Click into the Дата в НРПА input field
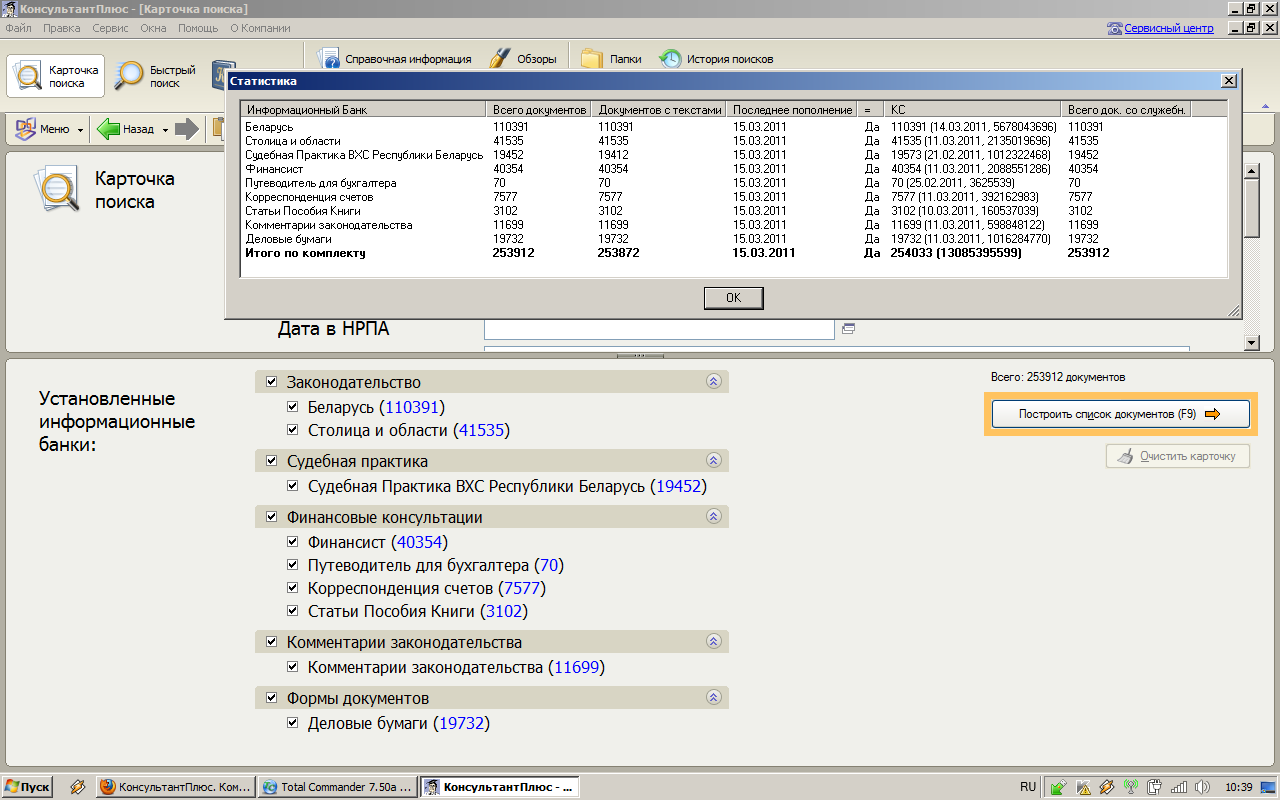Screen dimensions: 1280x800 (659, 329)
